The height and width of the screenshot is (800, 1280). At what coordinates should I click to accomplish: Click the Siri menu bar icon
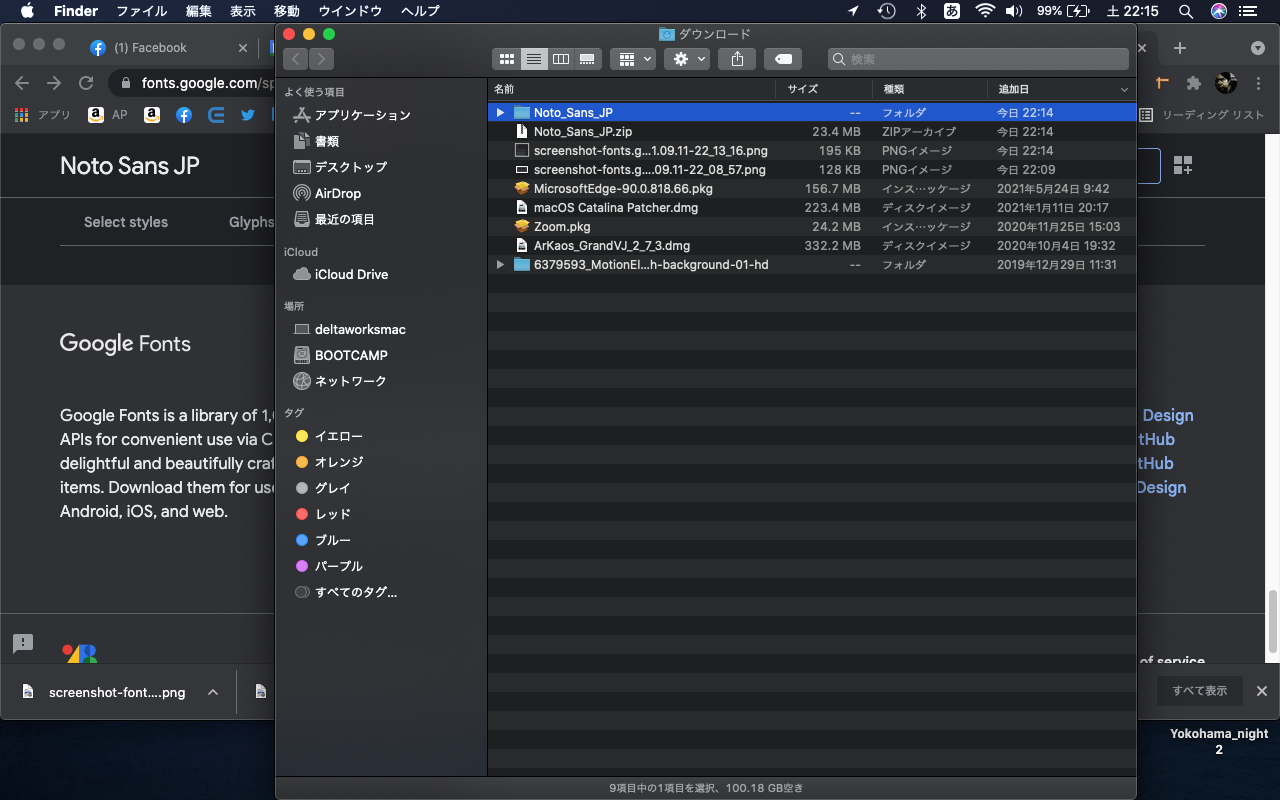point(1219,11)
